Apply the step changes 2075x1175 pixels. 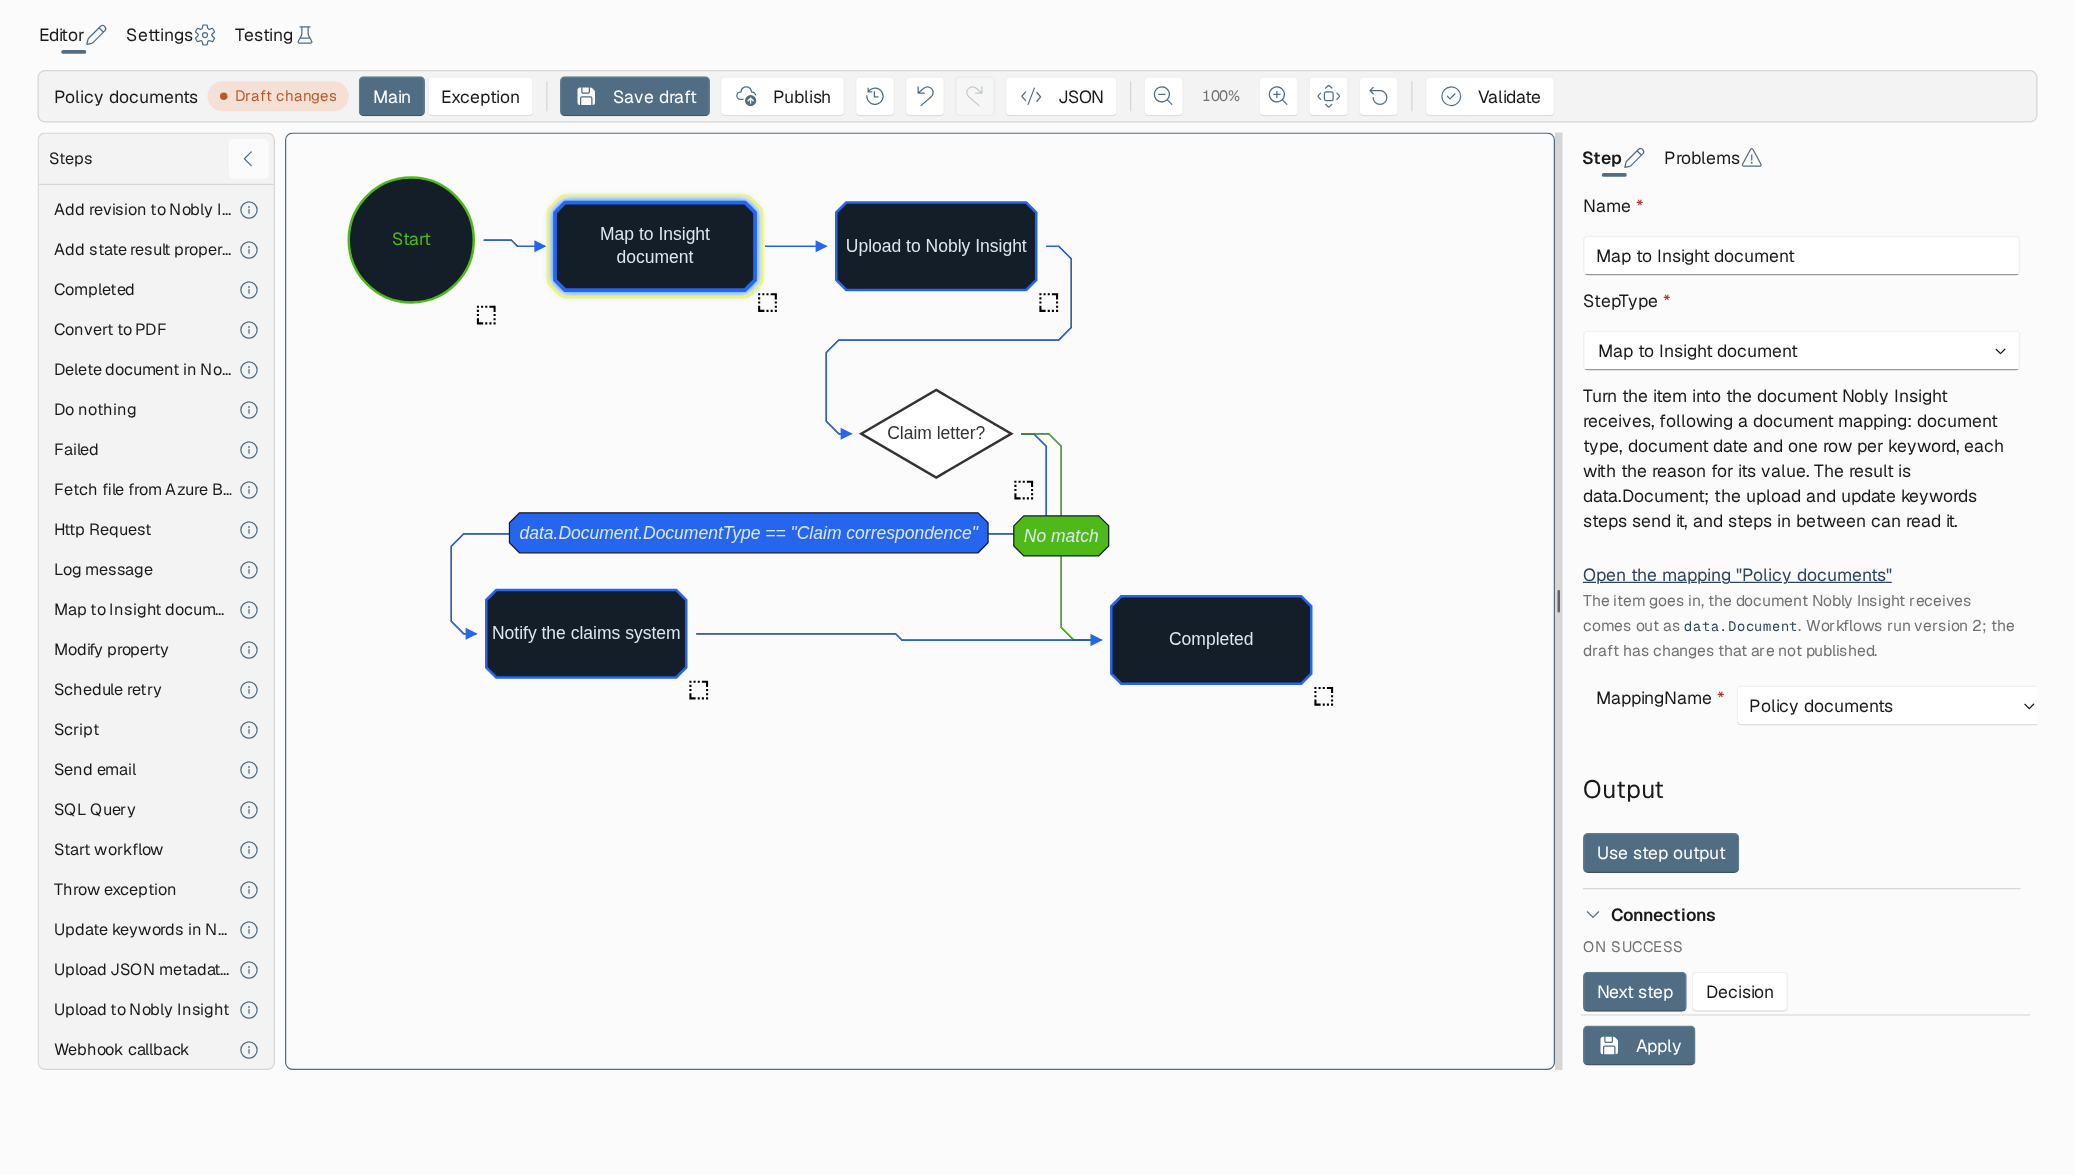[1639, 1046]
